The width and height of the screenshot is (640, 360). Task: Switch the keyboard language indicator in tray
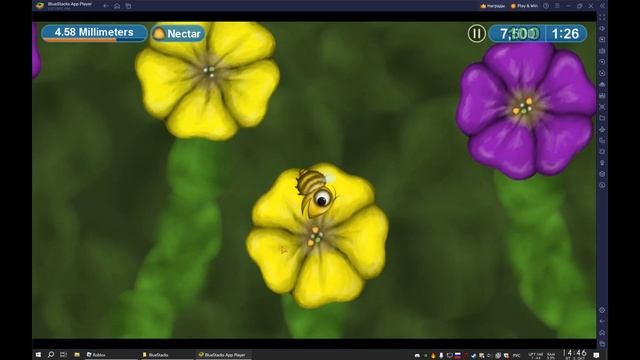[516, 355]
